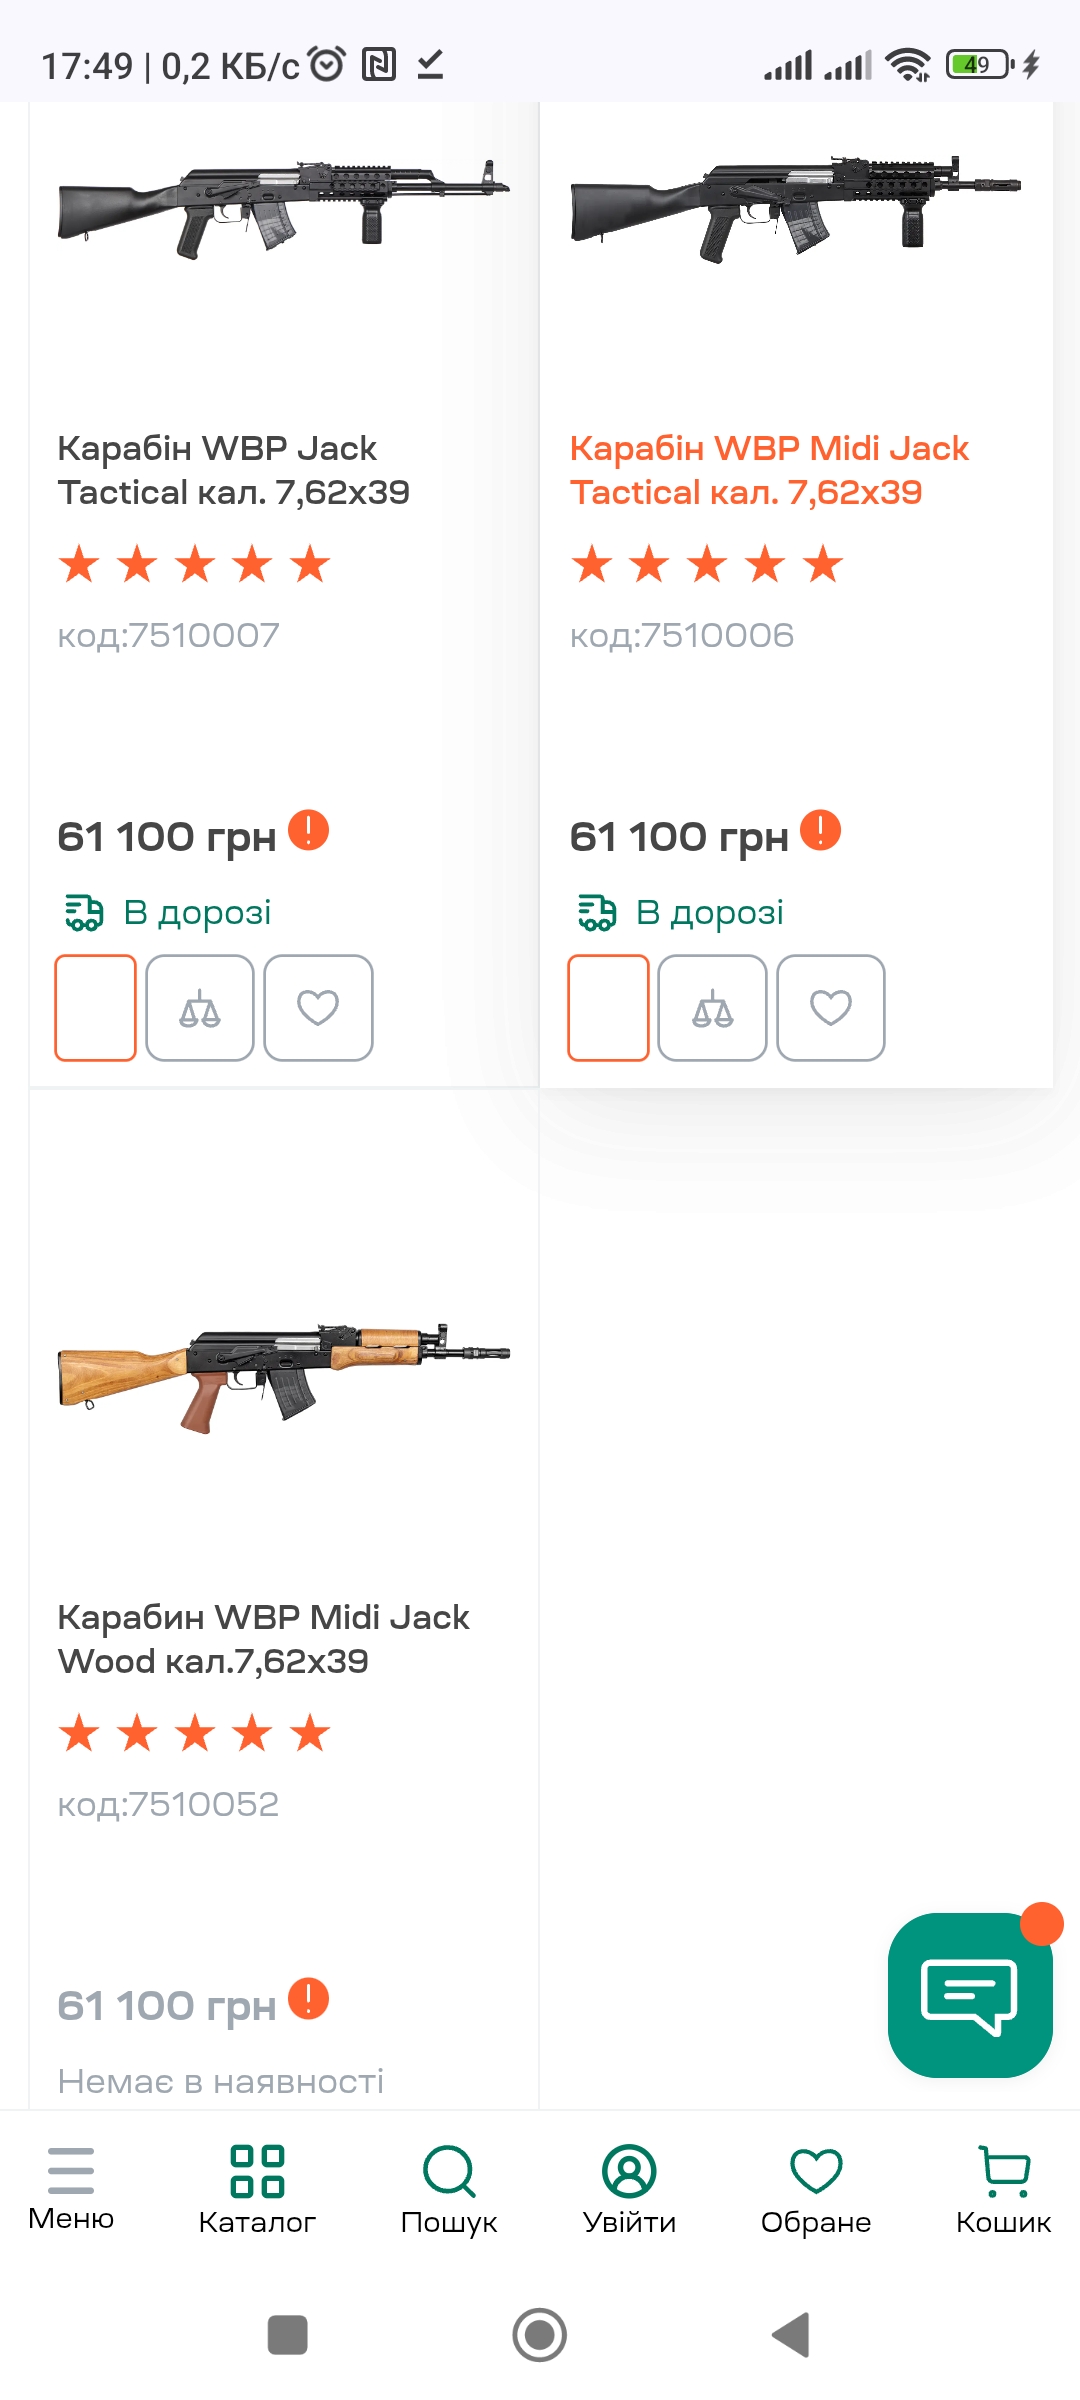
Task: Favorite the WBP Jack Tactical carbine
Action: point(318,1008)
